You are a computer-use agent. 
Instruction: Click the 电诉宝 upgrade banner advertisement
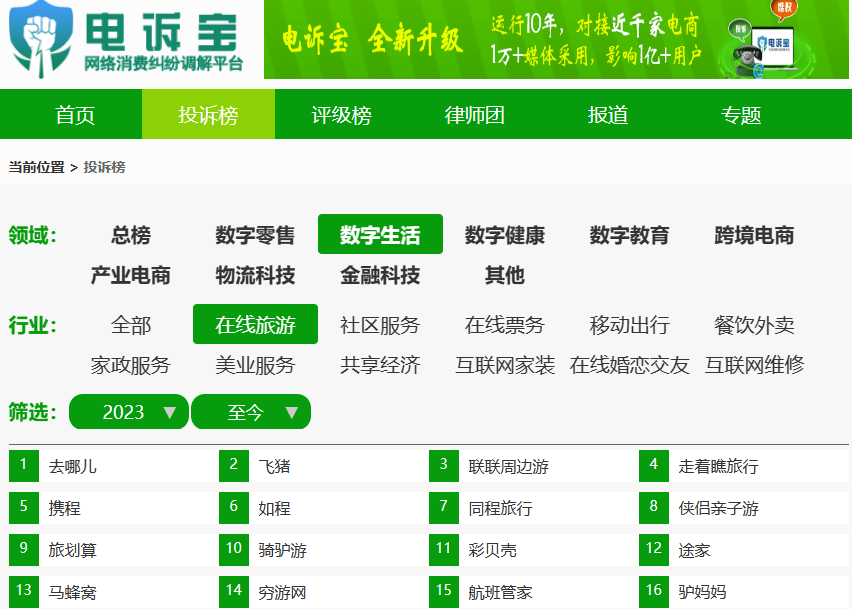556,39
